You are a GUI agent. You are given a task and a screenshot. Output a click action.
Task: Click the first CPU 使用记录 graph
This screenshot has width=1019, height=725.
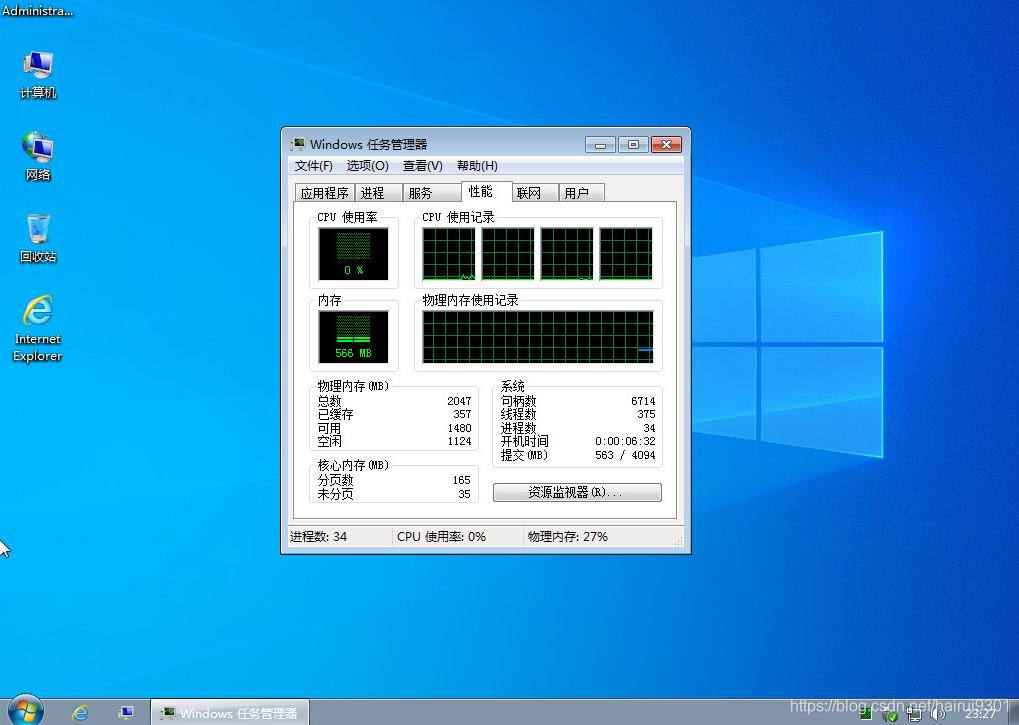coord(448,254)
